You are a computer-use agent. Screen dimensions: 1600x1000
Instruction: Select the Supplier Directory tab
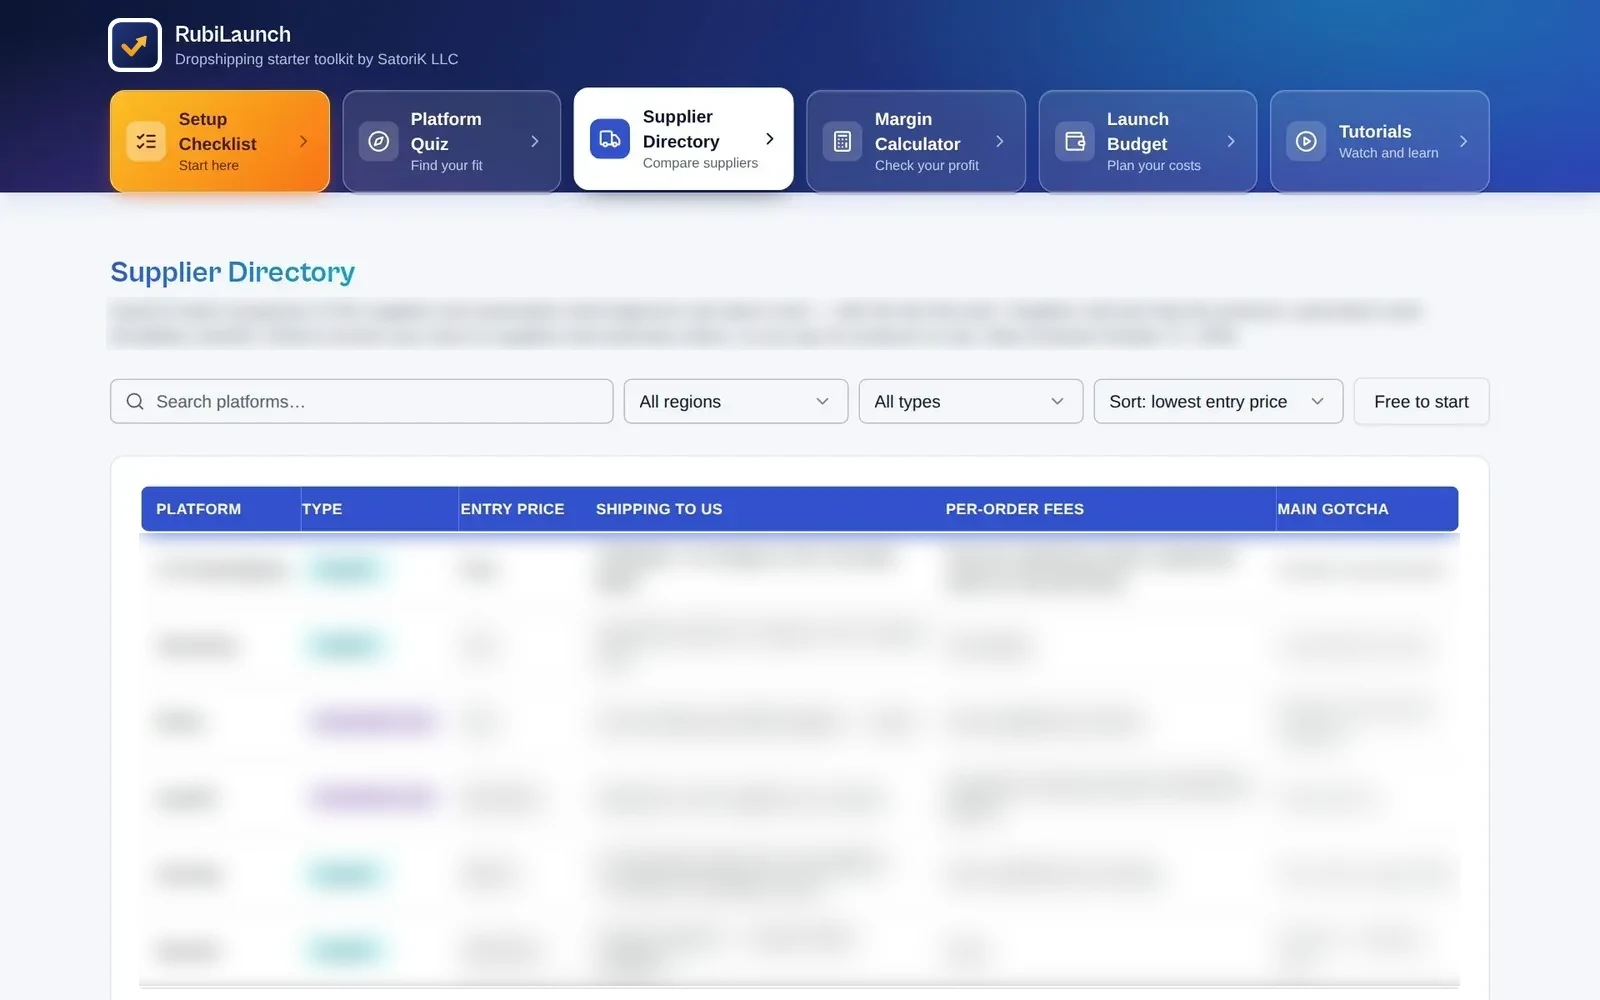point(684,139)
